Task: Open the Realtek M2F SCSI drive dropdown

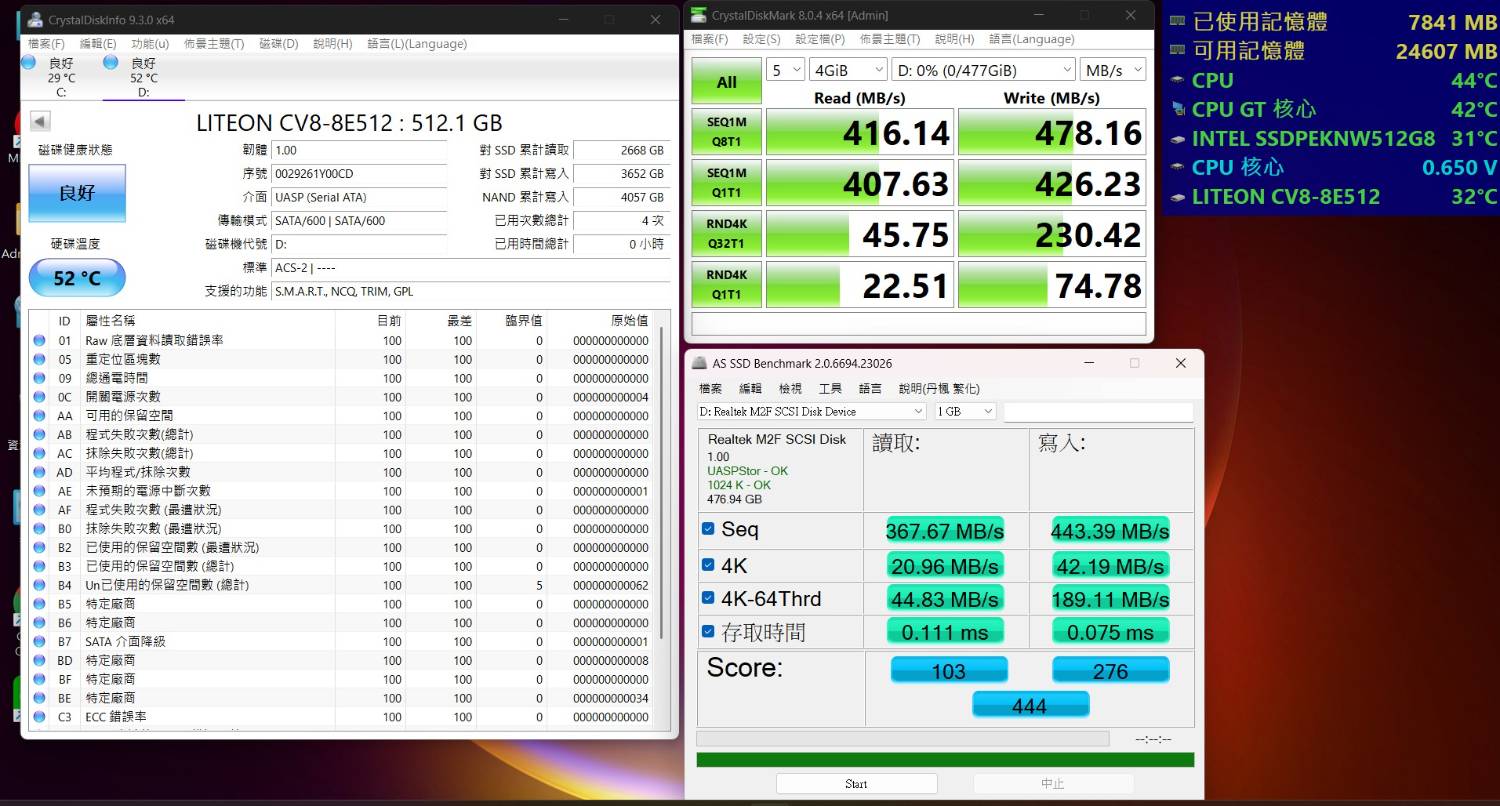Action: 811,411
